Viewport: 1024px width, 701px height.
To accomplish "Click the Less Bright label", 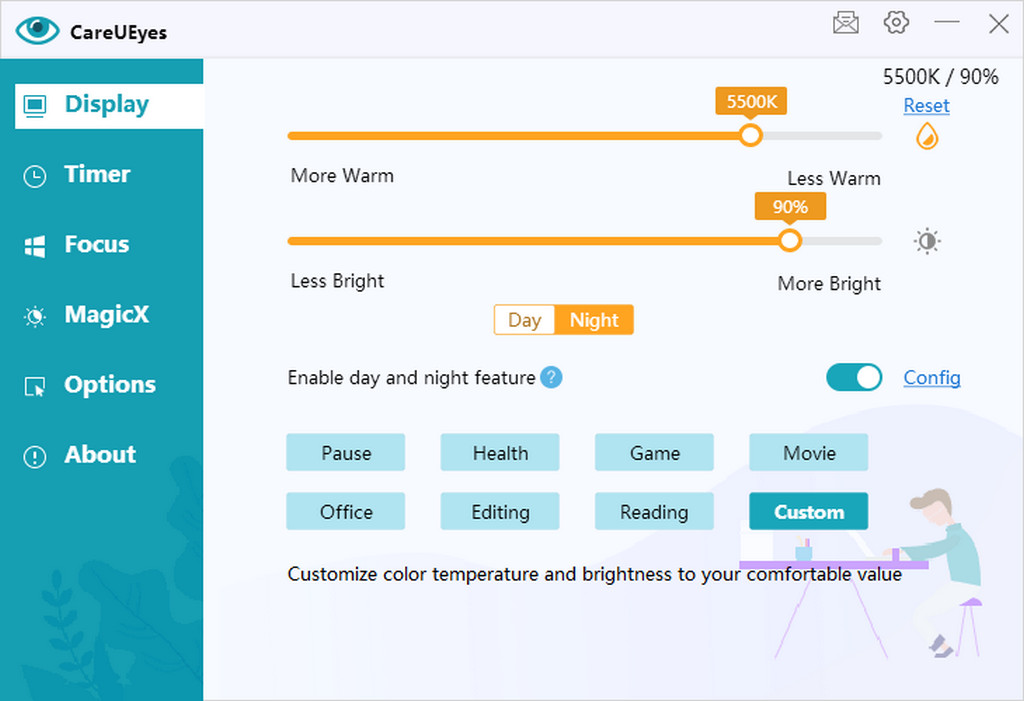I will pos(337,281).
